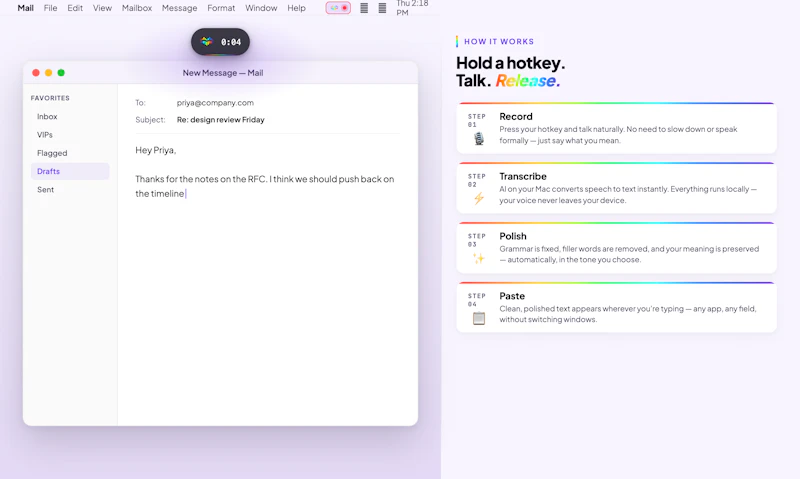Click the sparkles icon in Step 03

pos(479,258)
